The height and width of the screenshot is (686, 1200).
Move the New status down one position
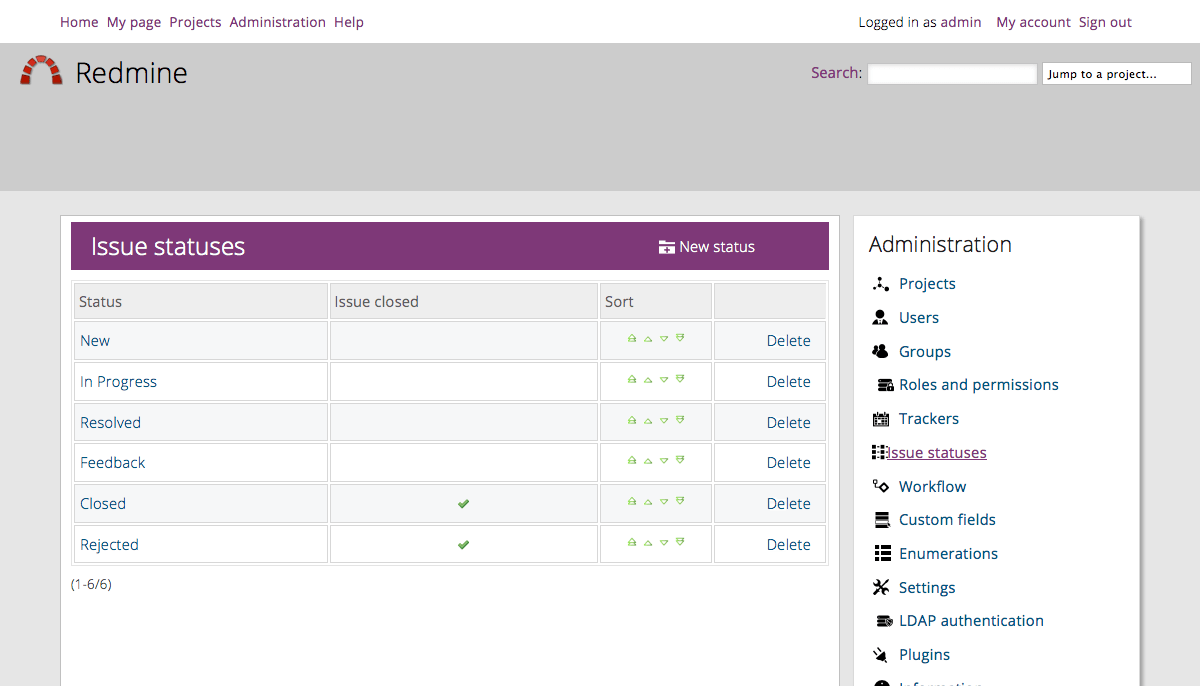[x=664, y=339]
